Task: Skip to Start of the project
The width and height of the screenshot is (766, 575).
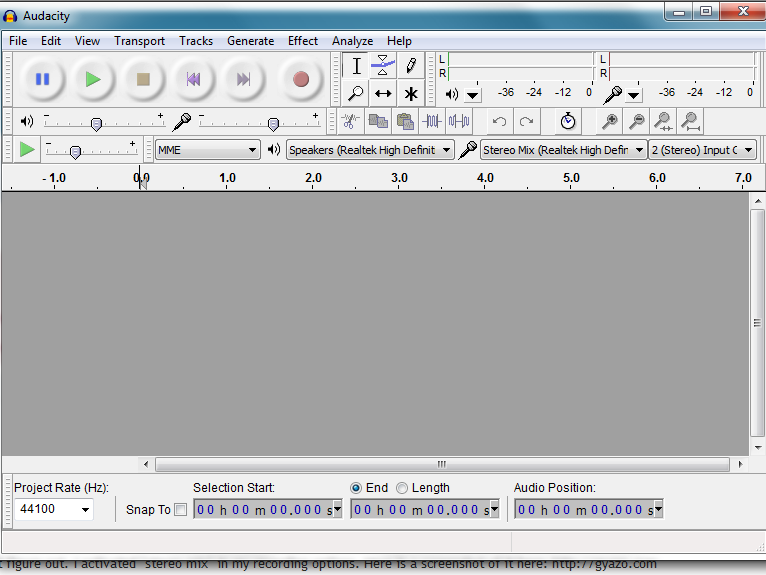Action: (x=193, y=79)
